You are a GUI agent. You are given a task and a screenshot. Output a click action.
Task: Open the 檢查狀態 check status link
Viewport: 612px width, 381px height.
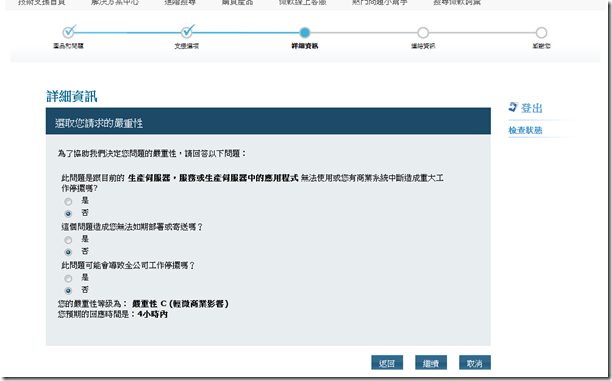[525, 130]
